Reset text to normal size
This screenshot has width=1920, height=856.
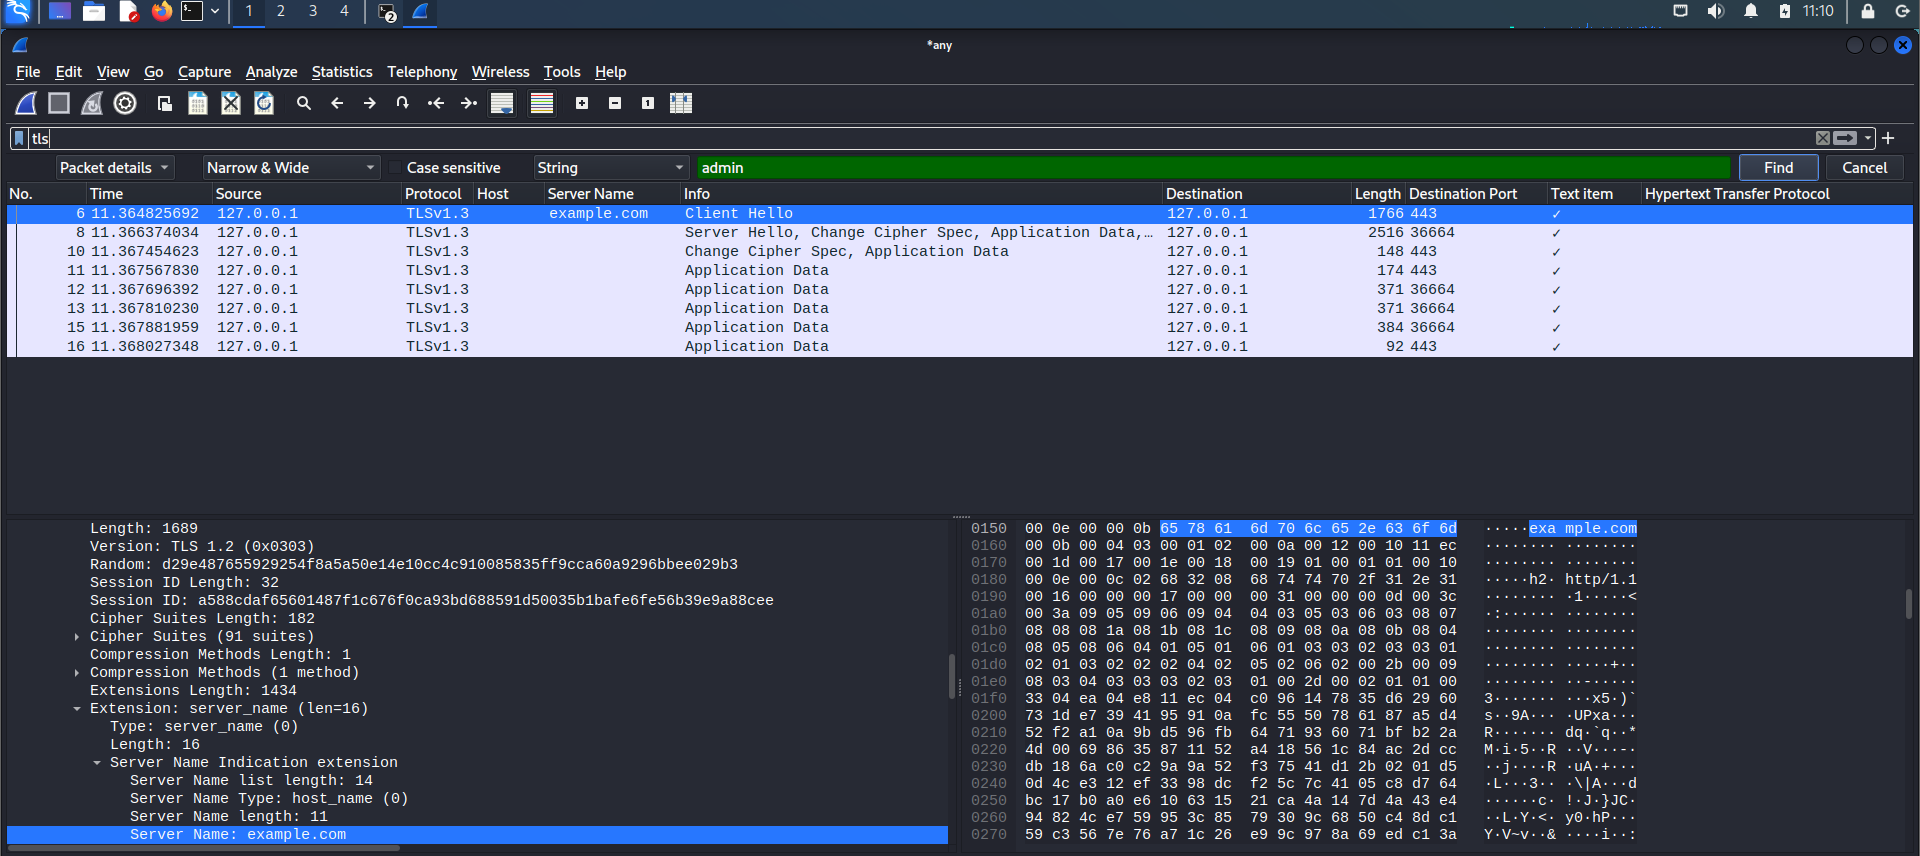[648, 103]
